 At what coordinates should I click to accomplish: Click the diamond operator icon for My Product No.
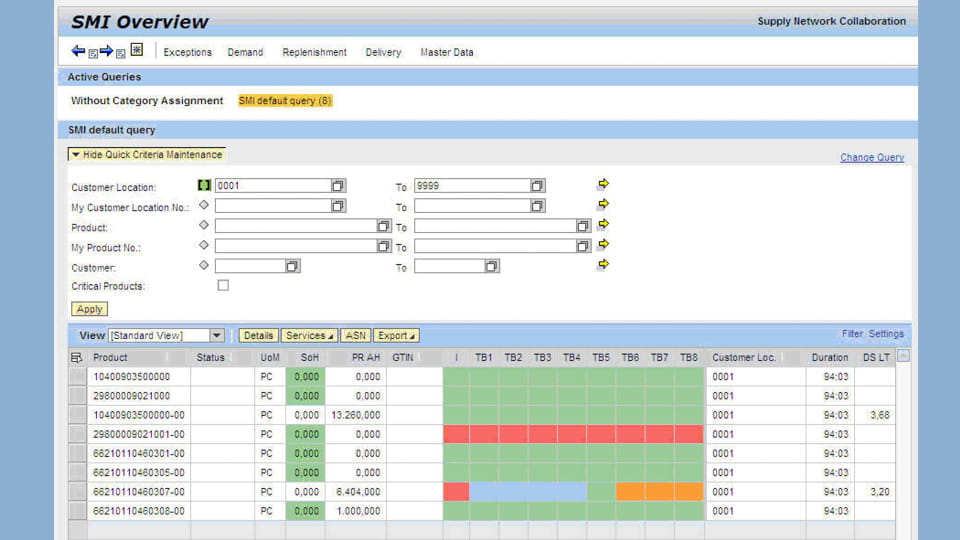tap(204, 246)
